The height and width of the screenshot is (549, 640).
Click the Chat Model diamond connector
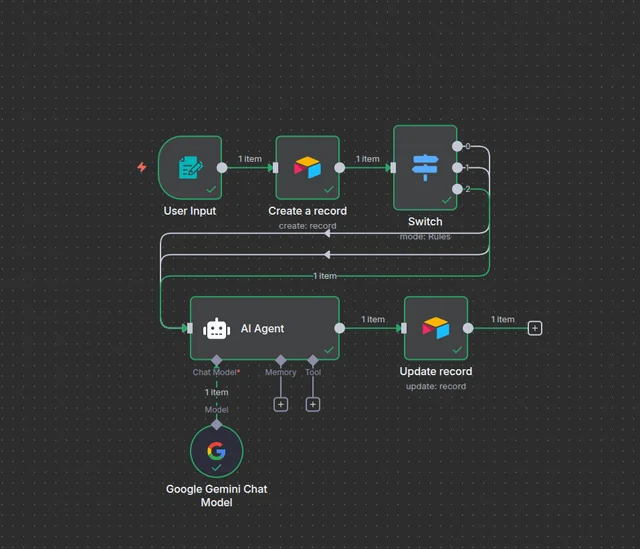coord(216,360)
